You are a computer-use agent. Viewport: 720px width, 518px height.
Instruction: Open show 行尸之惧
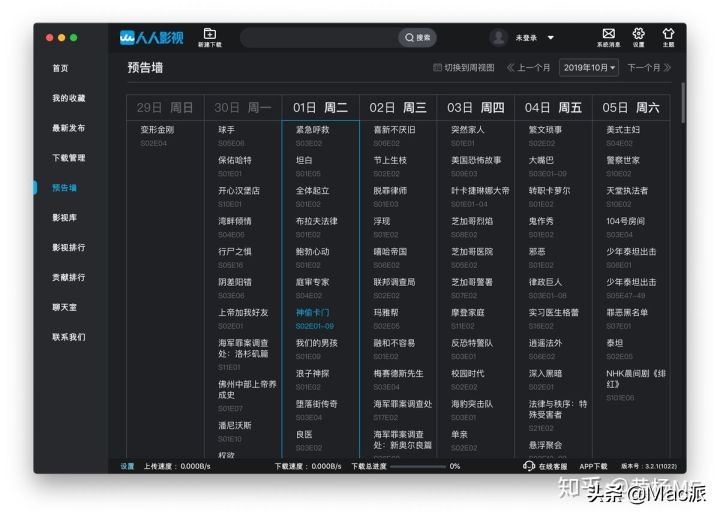(x=235, y=252)
